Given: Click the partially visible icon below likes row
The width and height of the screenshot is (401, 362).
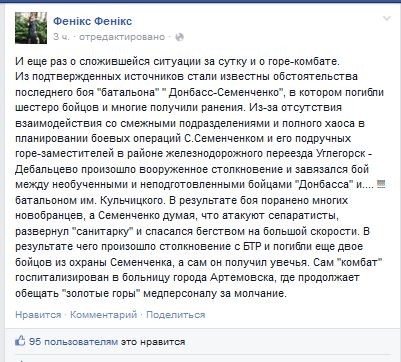Looking at the screenshot, I should 21,360.
